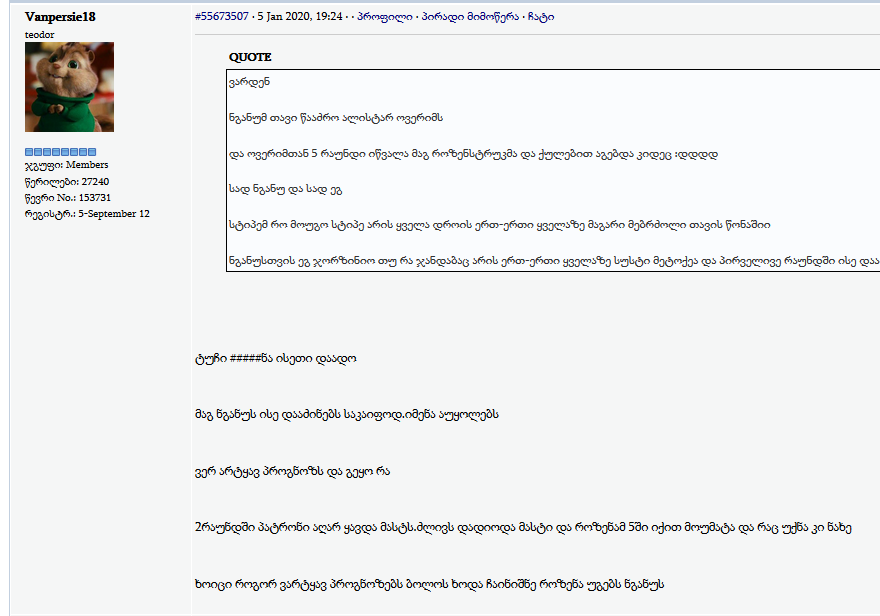Click the second rating square icon

pos(38,152)
